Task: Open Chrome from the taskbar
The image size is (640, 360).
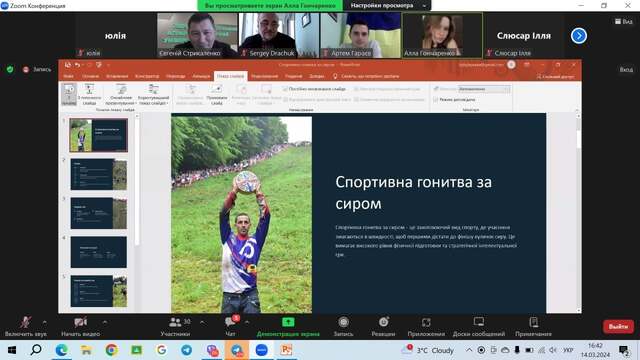Action: [x=111, y=350]
